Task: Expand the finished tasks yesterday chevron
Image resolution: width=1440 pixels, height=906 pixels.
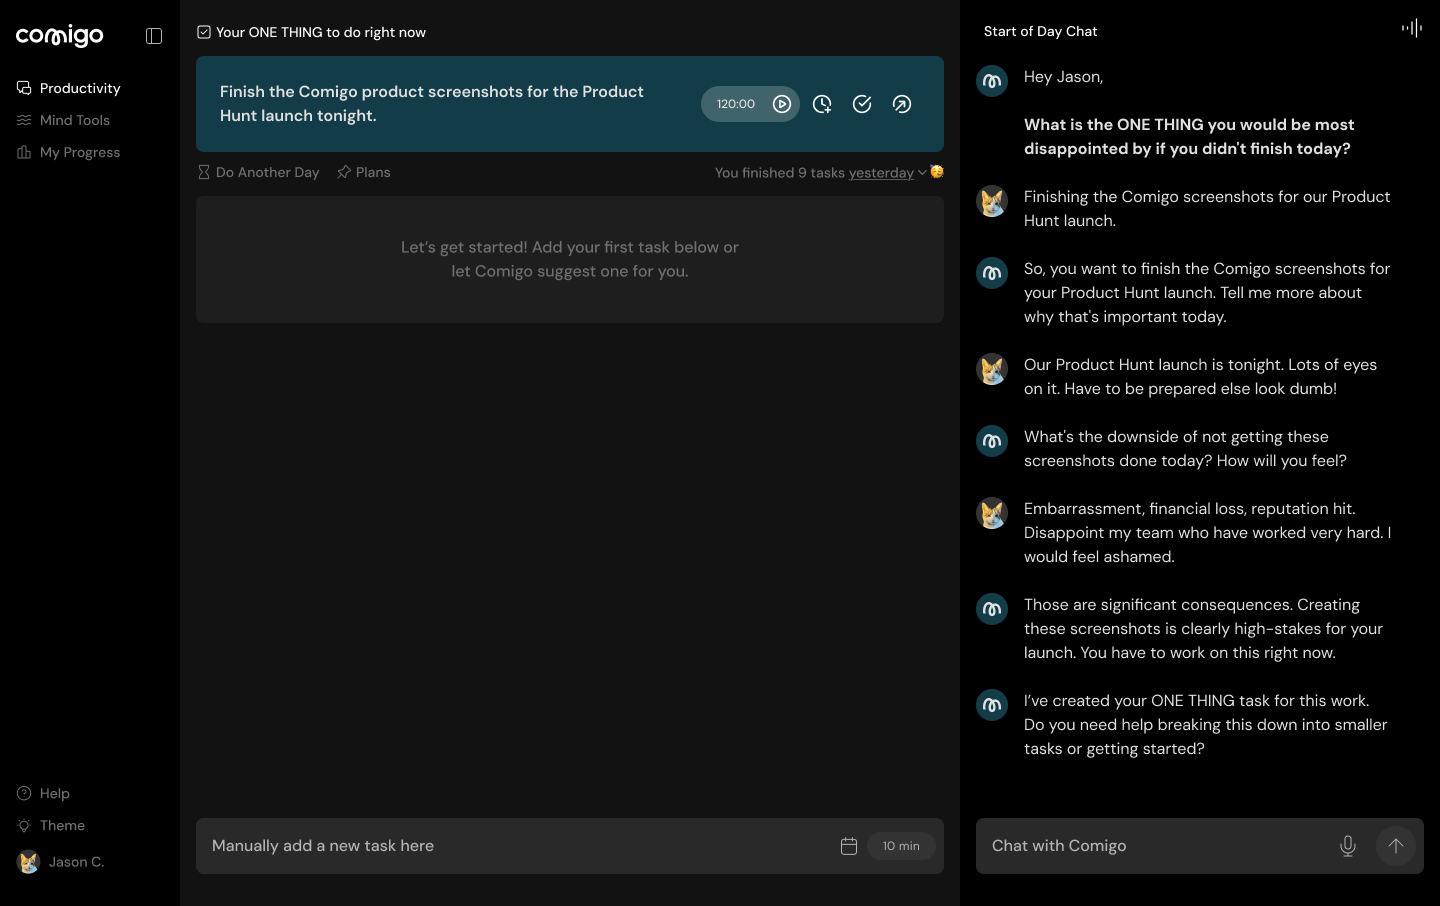Action: (922, 172)
